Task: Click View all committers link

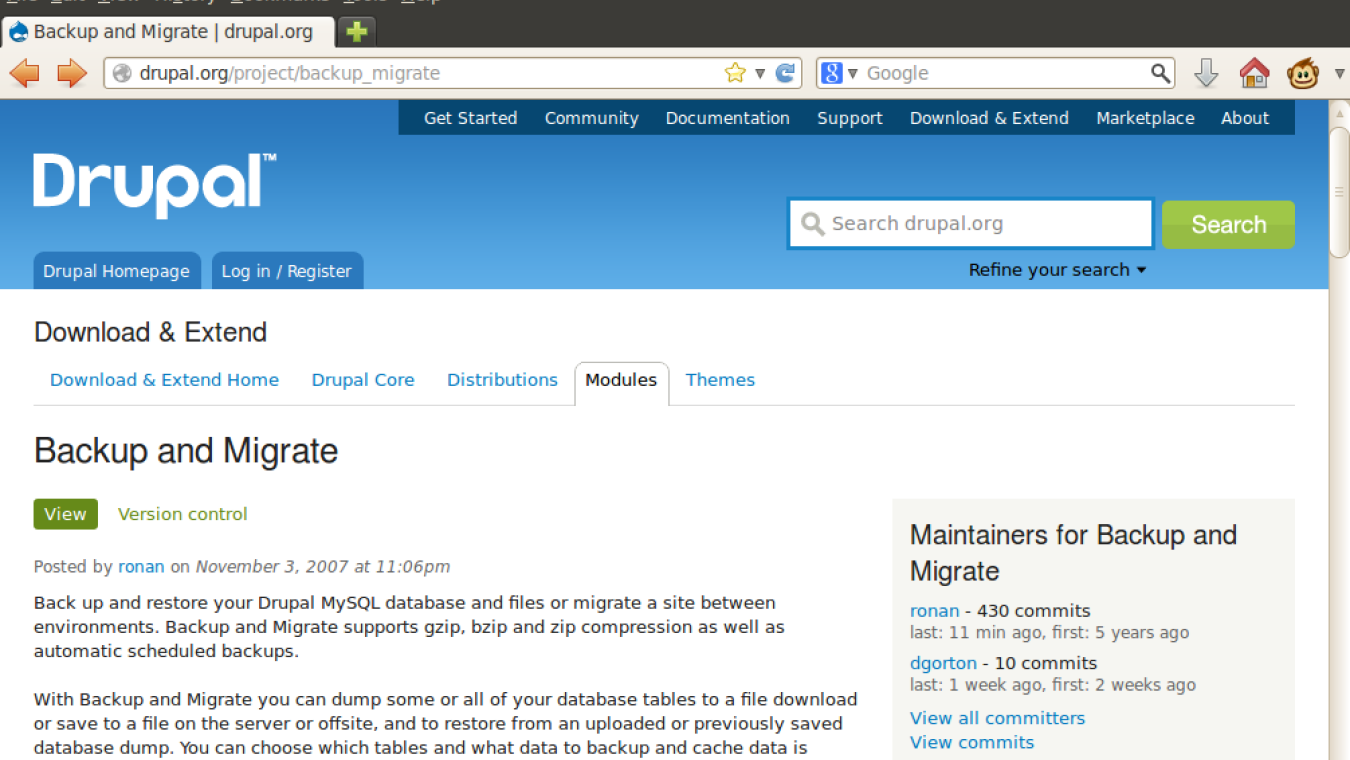Action: coord(997,718)
